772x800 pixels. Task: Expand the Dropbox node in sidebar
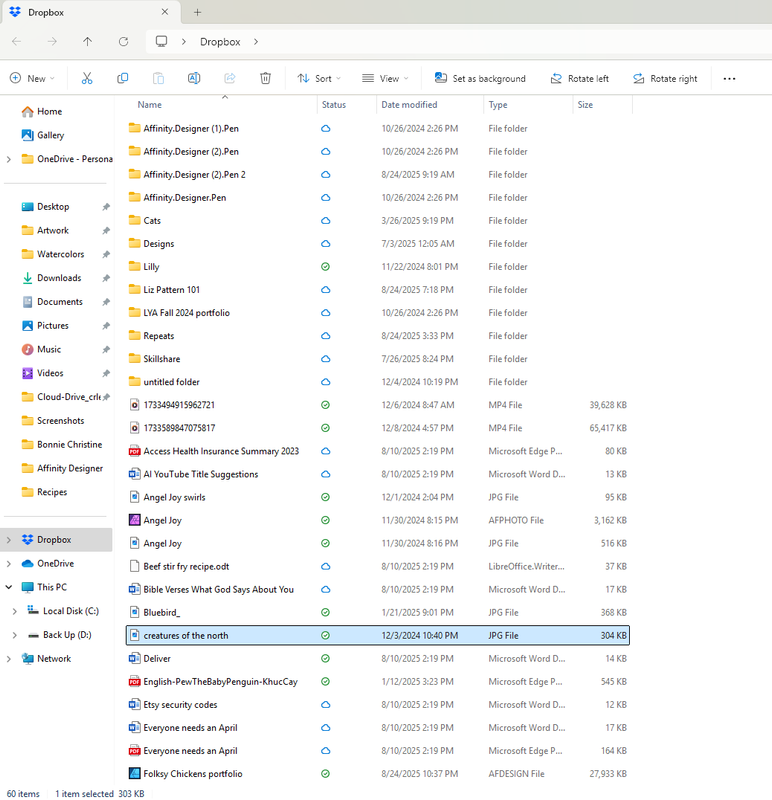(x=9, y=540)
